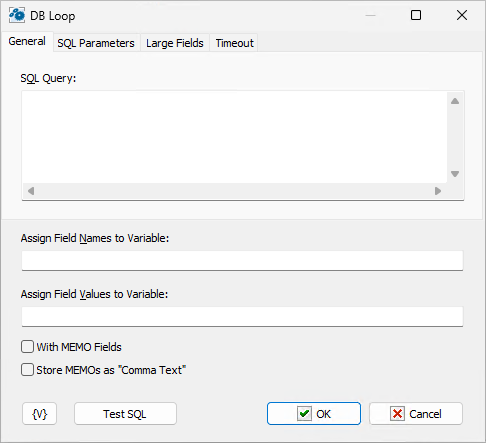Image resolution: width=486 pixels, height=443 pixels.
Task: Click the SQL Query scroll right arrow
Action: [x=438, y=191]
